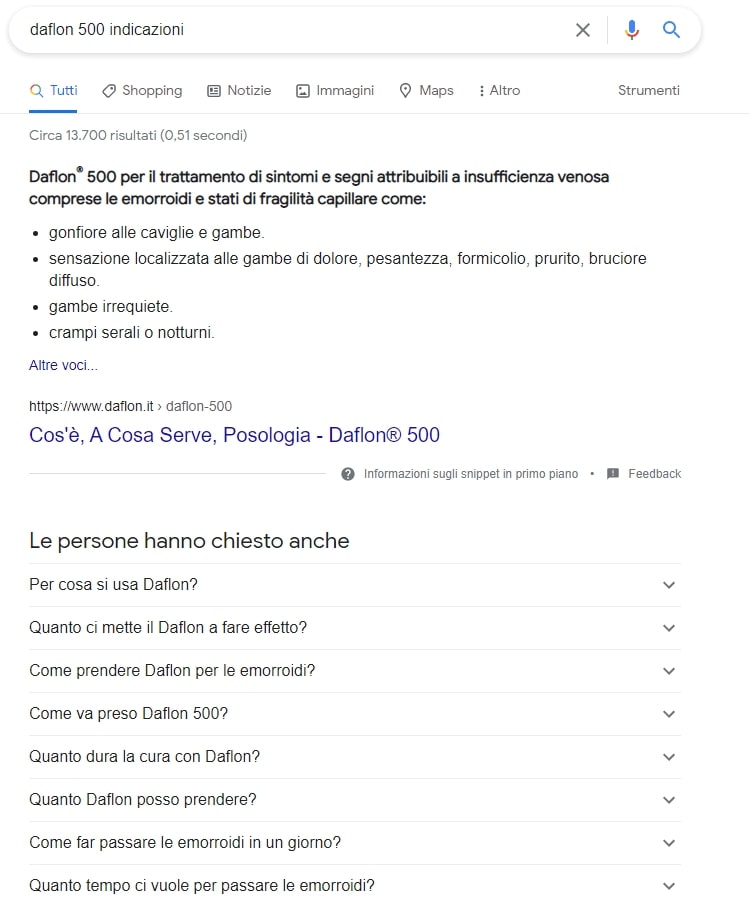Viewport: 749px width, 907px height.
Task: Clear the search box with the X icon
Action: click(583, 30)
